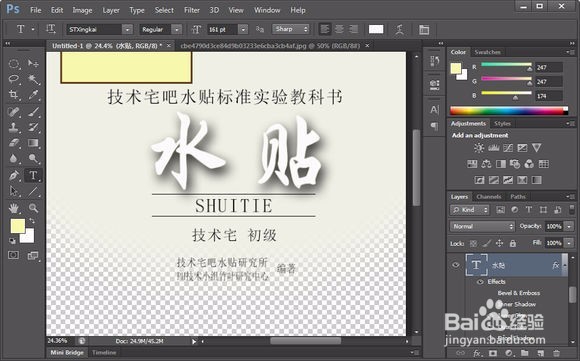The width and height of the screenshot is (580, 361).
Task: Select the Pen tool
Action: [14, 175]
